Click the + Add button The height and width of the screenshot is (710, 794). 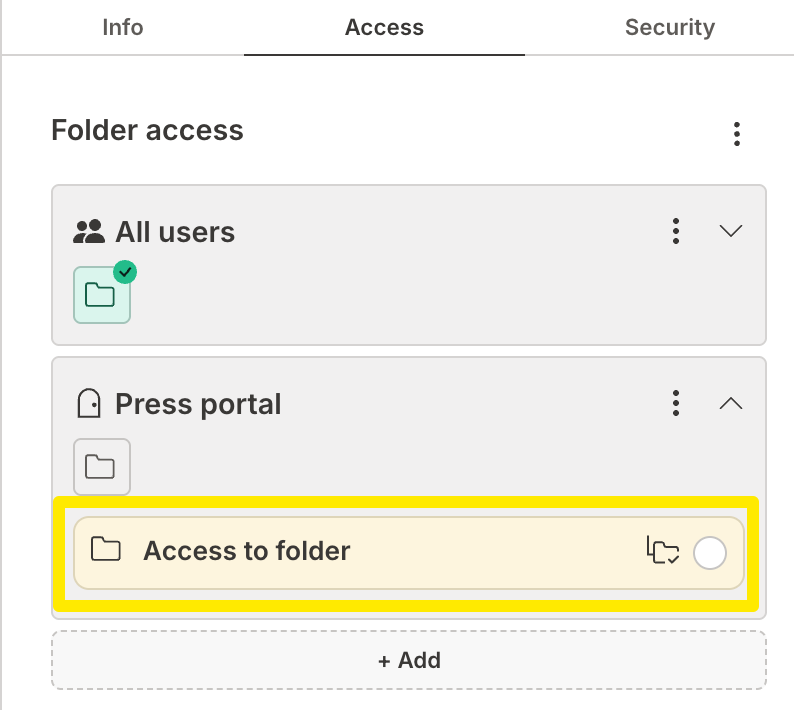pyautogui.click(x=409, y=660)
